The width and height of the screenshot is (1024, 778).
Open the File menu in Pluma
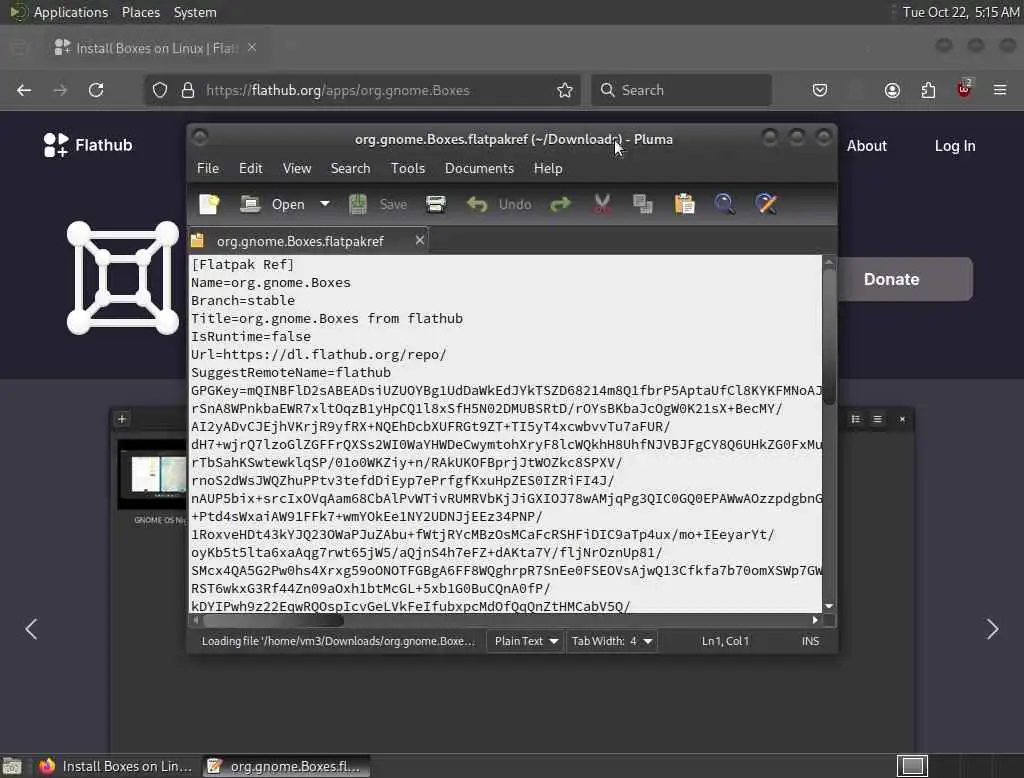pos(208,169)
